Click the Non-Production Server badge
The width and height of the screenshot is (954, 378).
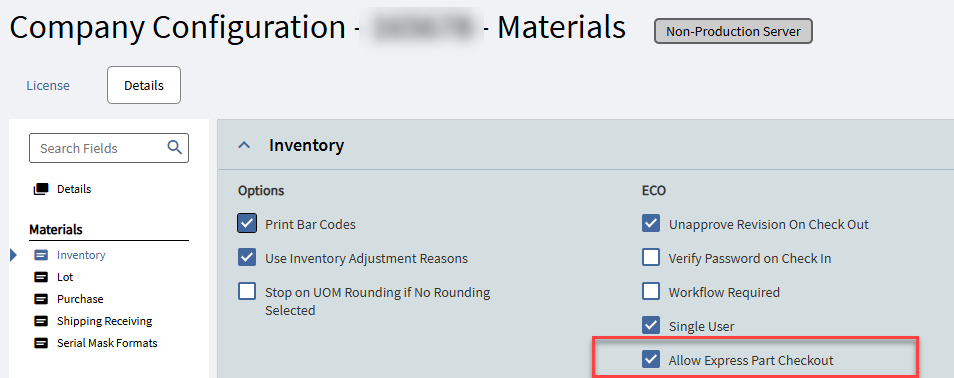point(733,31)
